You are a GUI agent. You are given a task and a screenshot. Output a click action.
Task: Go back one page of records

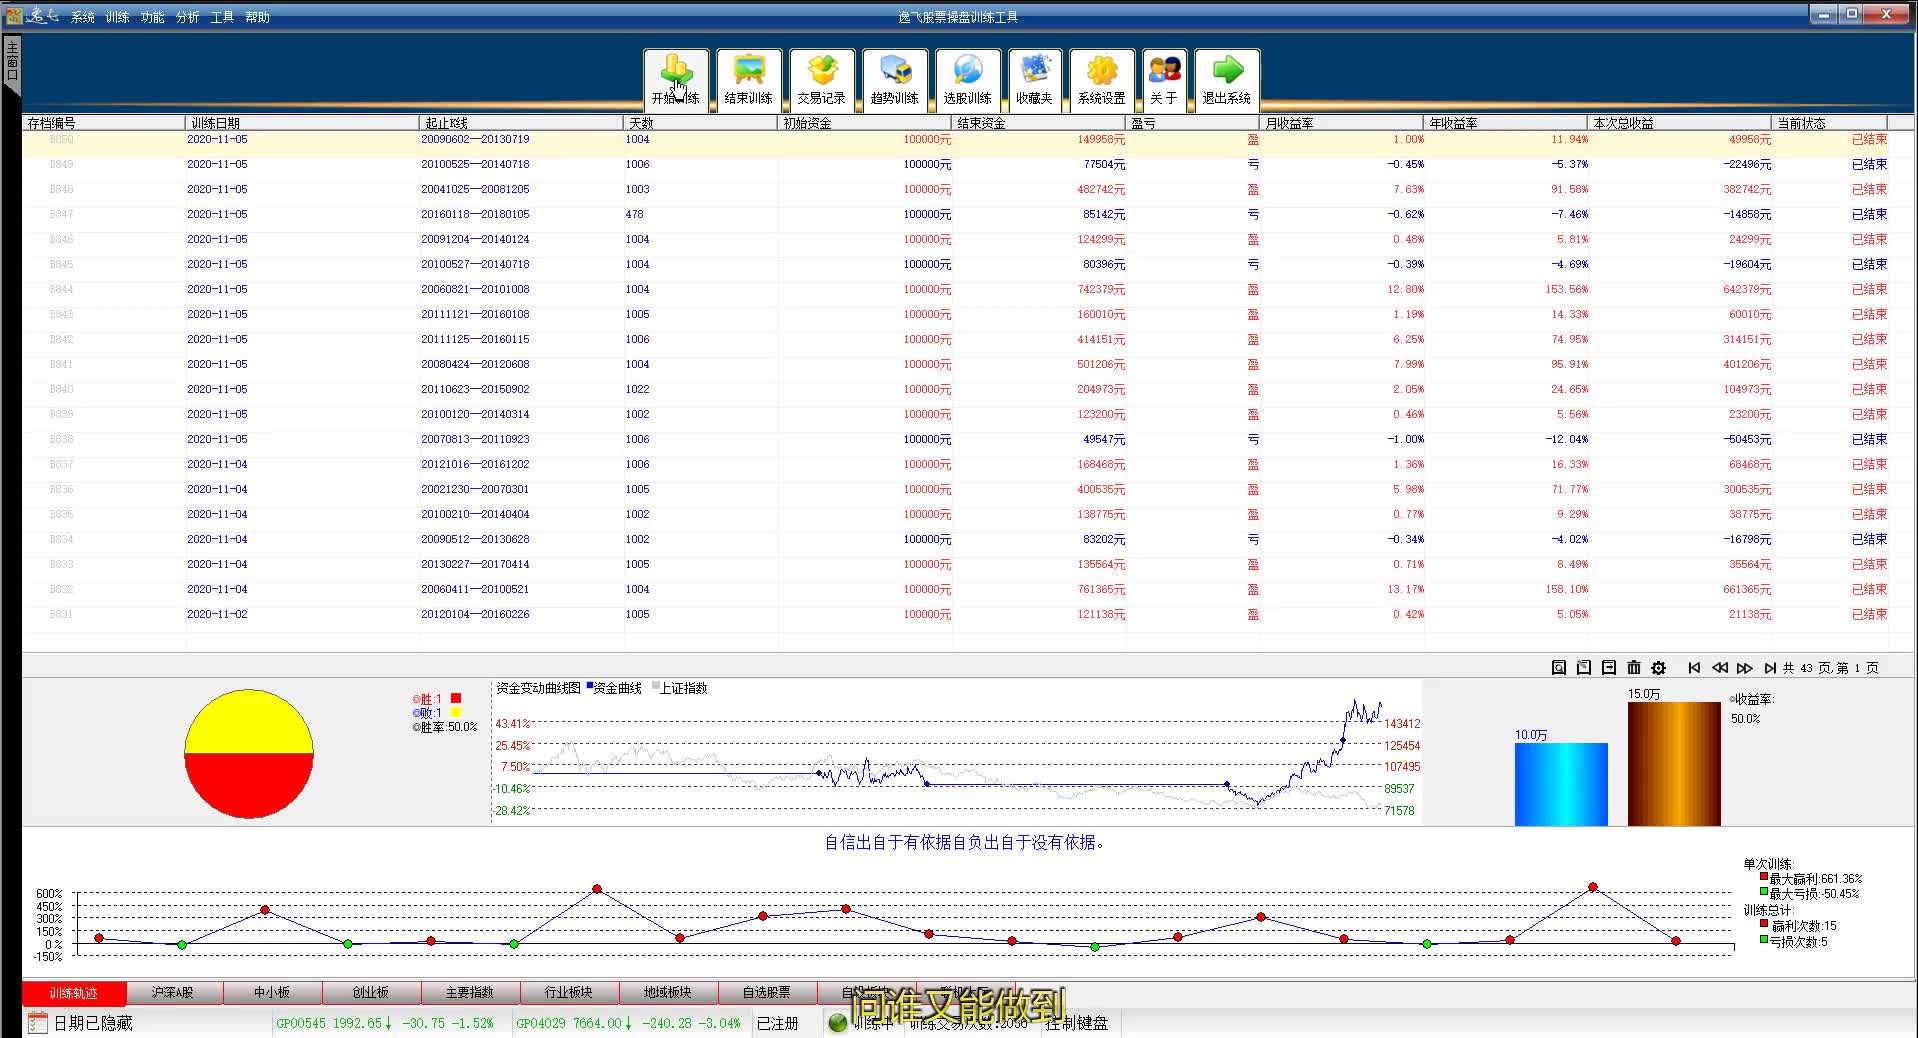(x=1719, y=668)
